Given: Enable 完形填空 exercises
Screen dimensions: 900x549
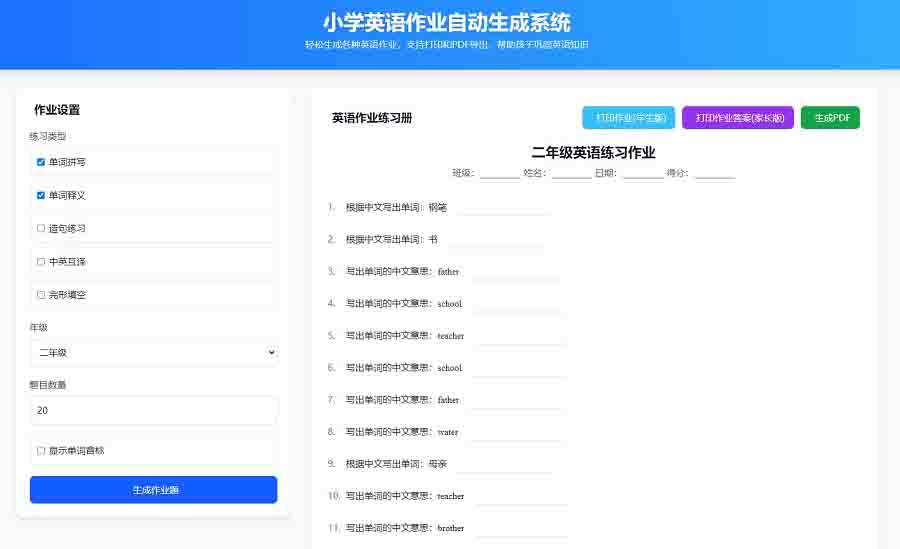Looking at the screenshot, I should click(41, 295).
